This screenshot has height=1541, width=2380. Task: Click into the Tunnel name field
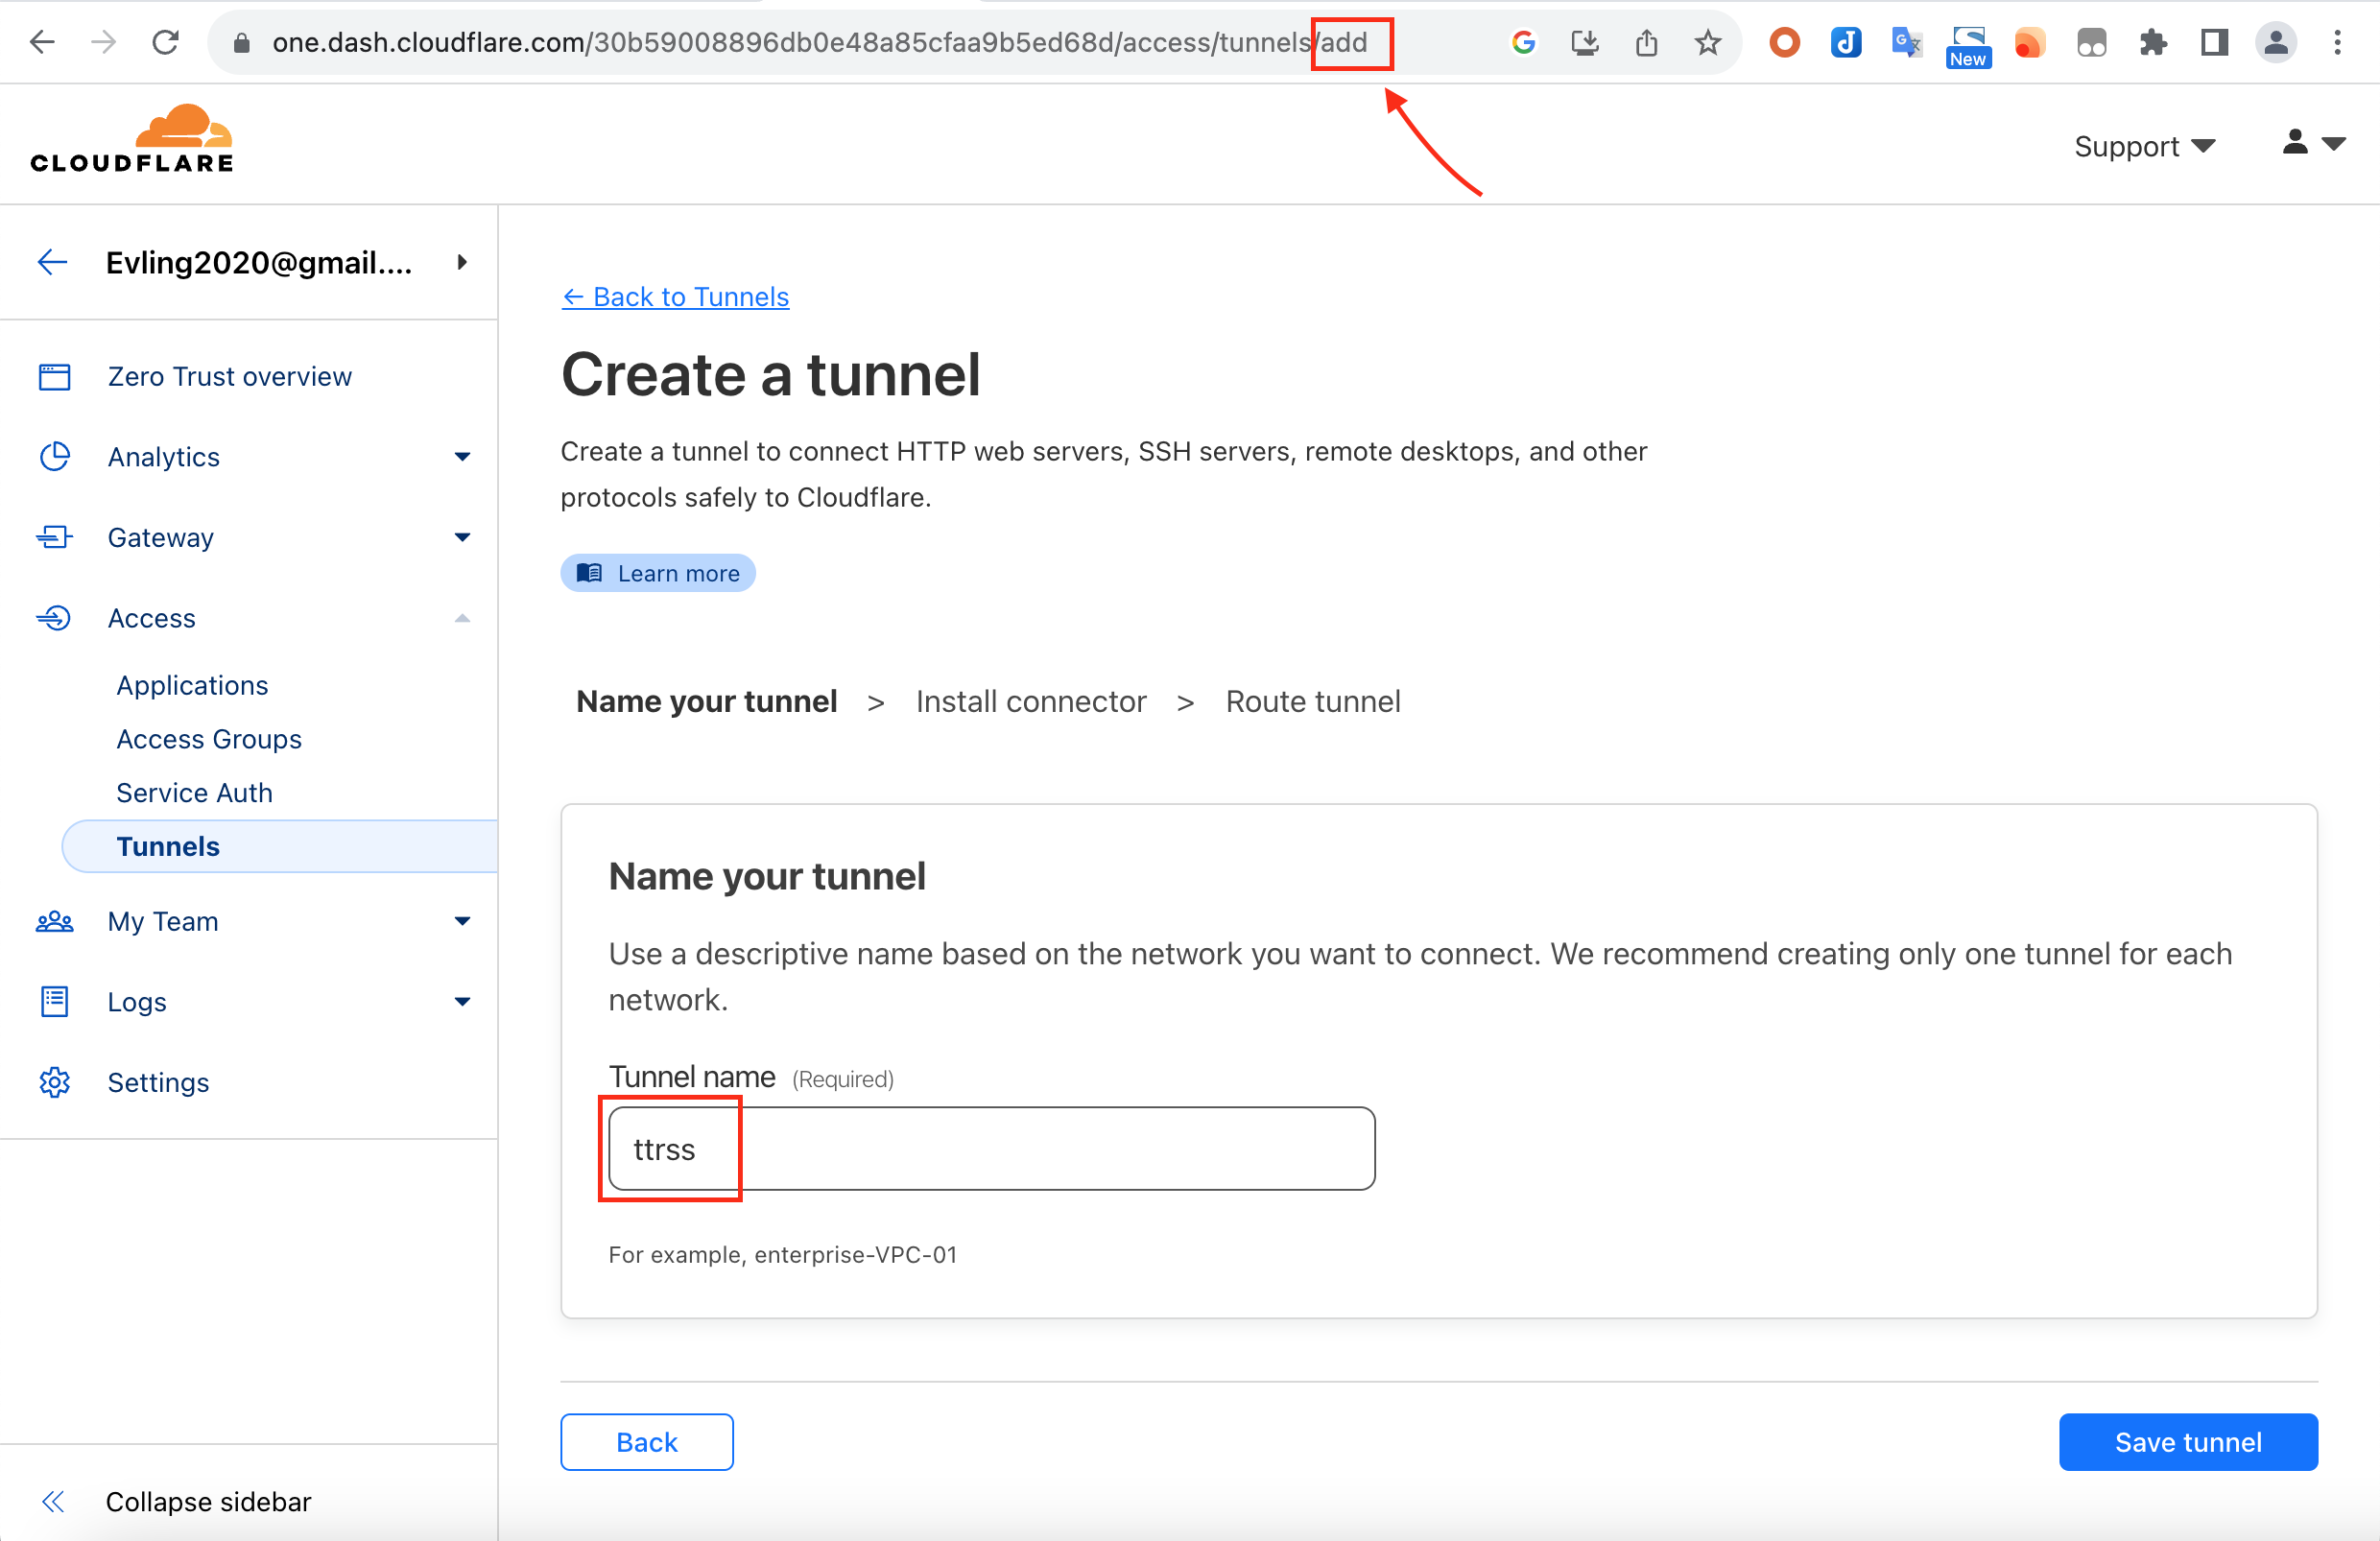point(992,1148)
